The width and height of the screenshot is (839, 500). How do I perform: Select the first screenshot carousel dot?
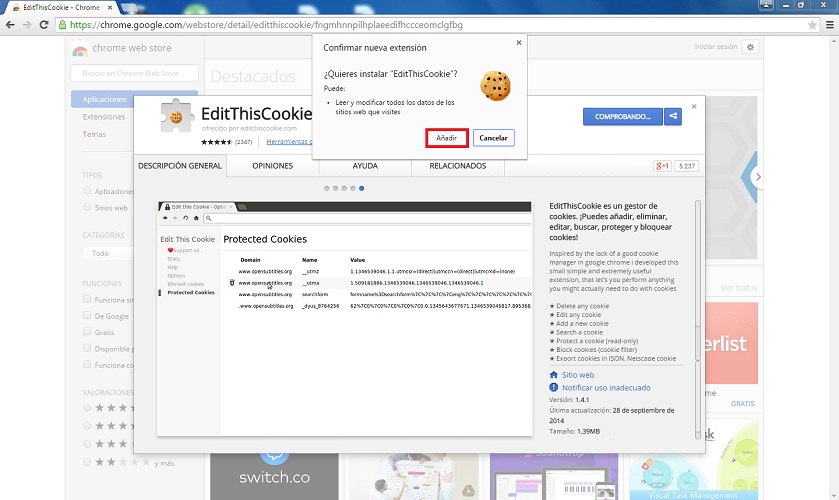coord(326,188)
